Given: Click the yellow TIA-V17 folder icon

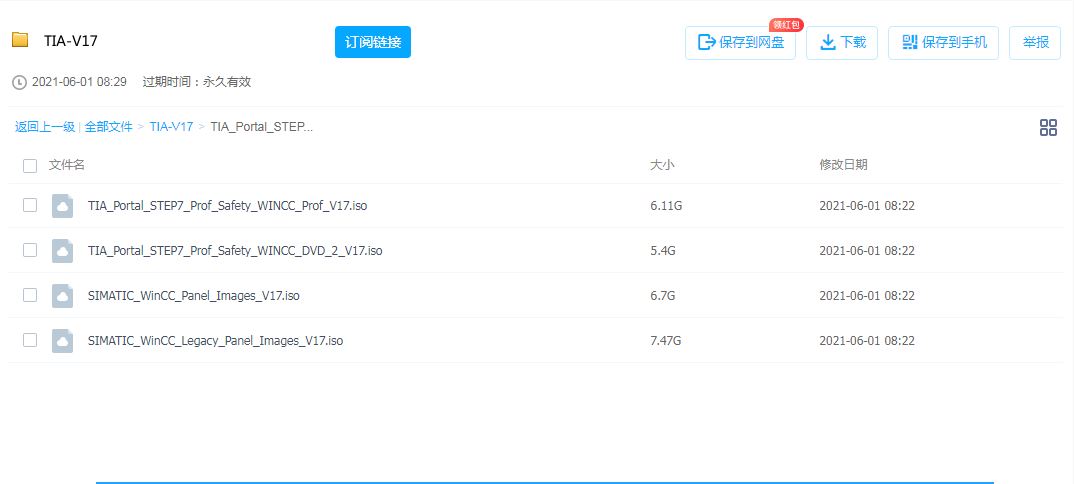Looking at the screenshot, I should tap(20, 40).
